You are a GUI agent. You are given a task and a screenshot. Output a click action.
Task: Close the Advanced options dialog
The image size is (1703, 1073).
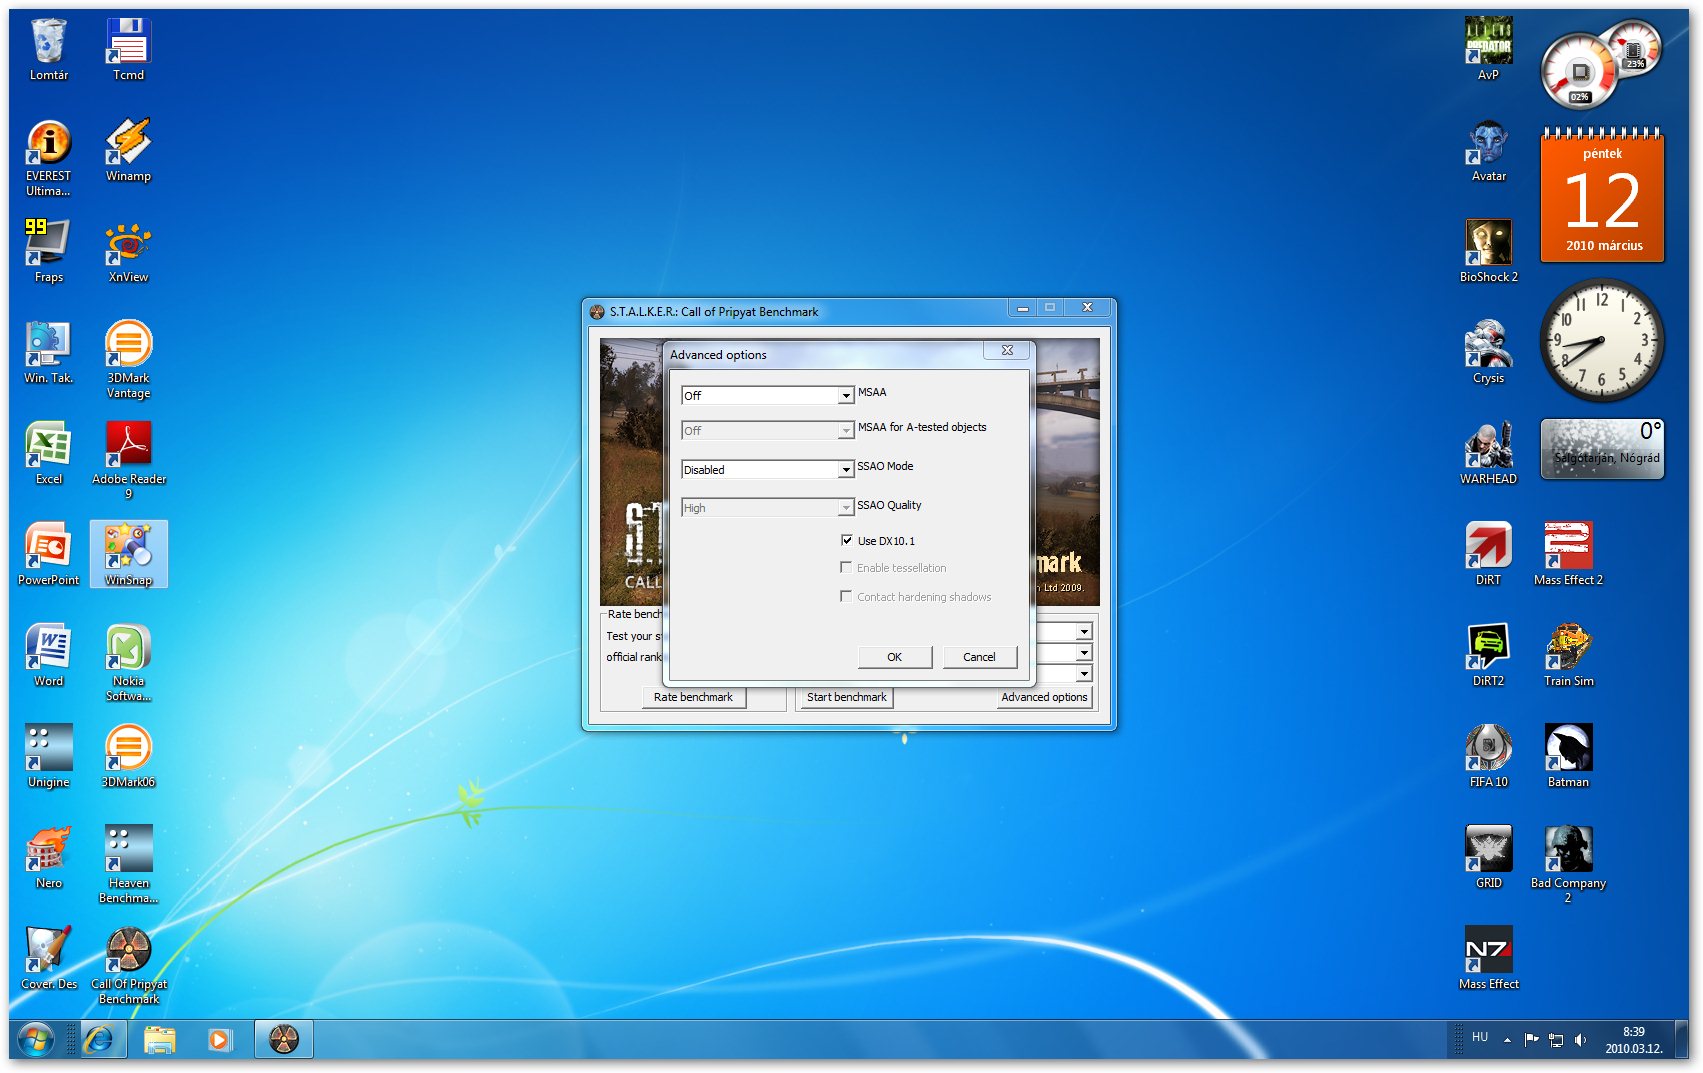tap(1007, 350)
